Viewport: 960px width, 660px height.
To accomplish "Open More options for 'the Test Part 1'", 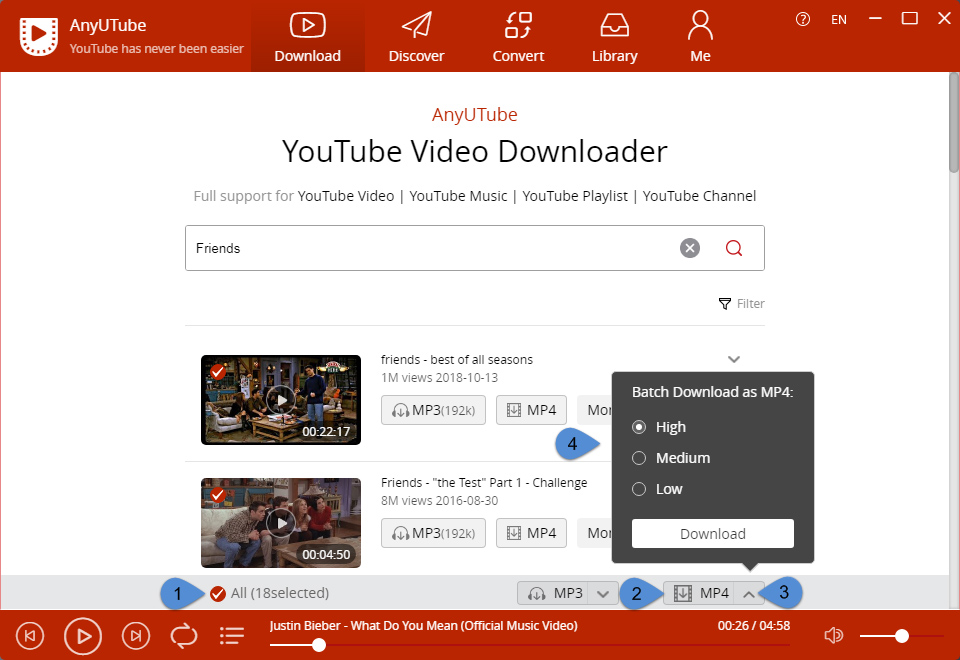I will point(595,533).
